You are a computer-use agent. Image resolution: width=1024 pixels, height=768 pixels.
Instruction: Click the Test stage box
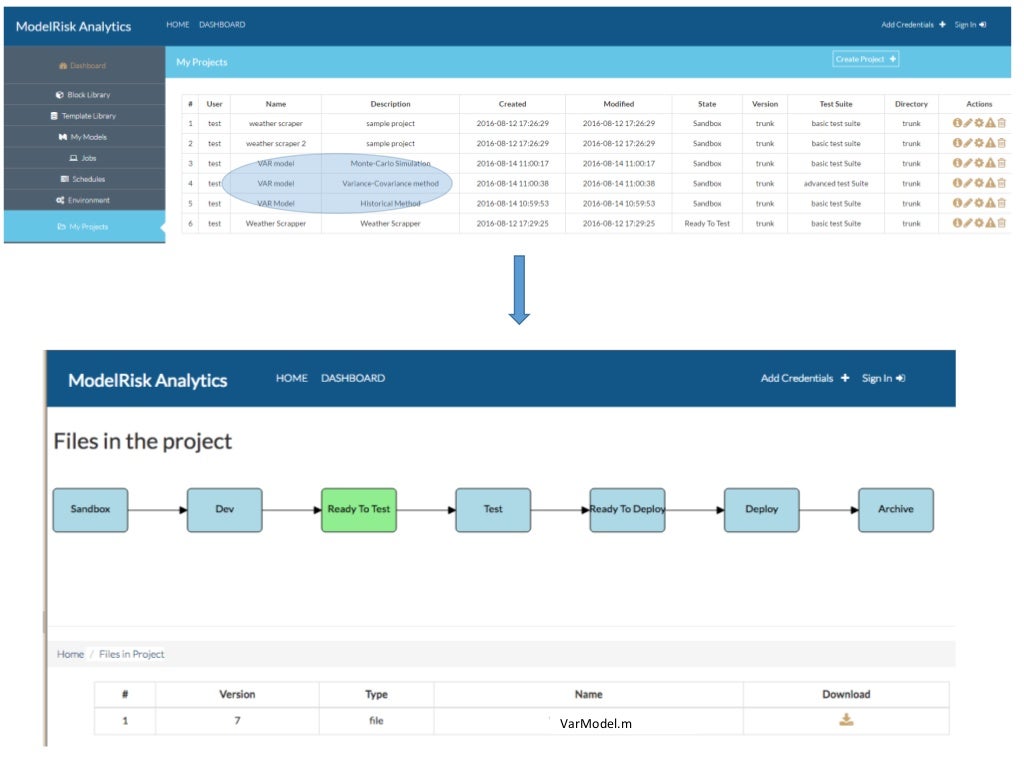[x=493, y=509]
